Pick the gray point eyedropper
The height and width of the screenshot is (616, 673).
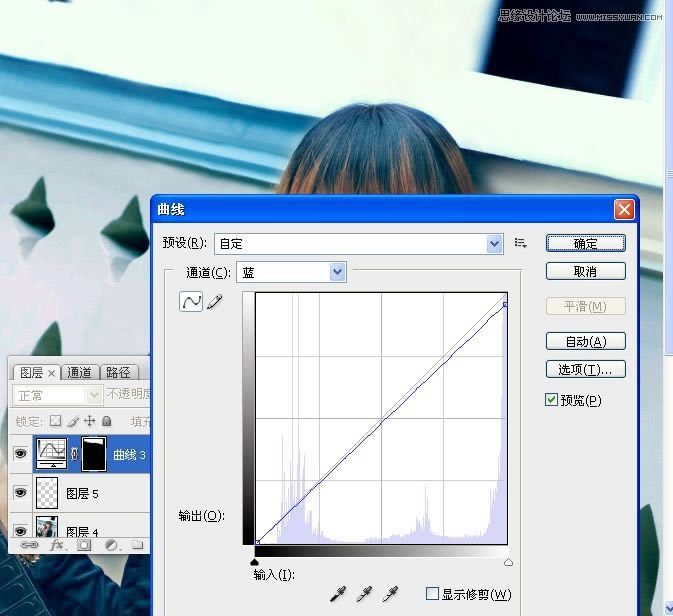(365, 595)
